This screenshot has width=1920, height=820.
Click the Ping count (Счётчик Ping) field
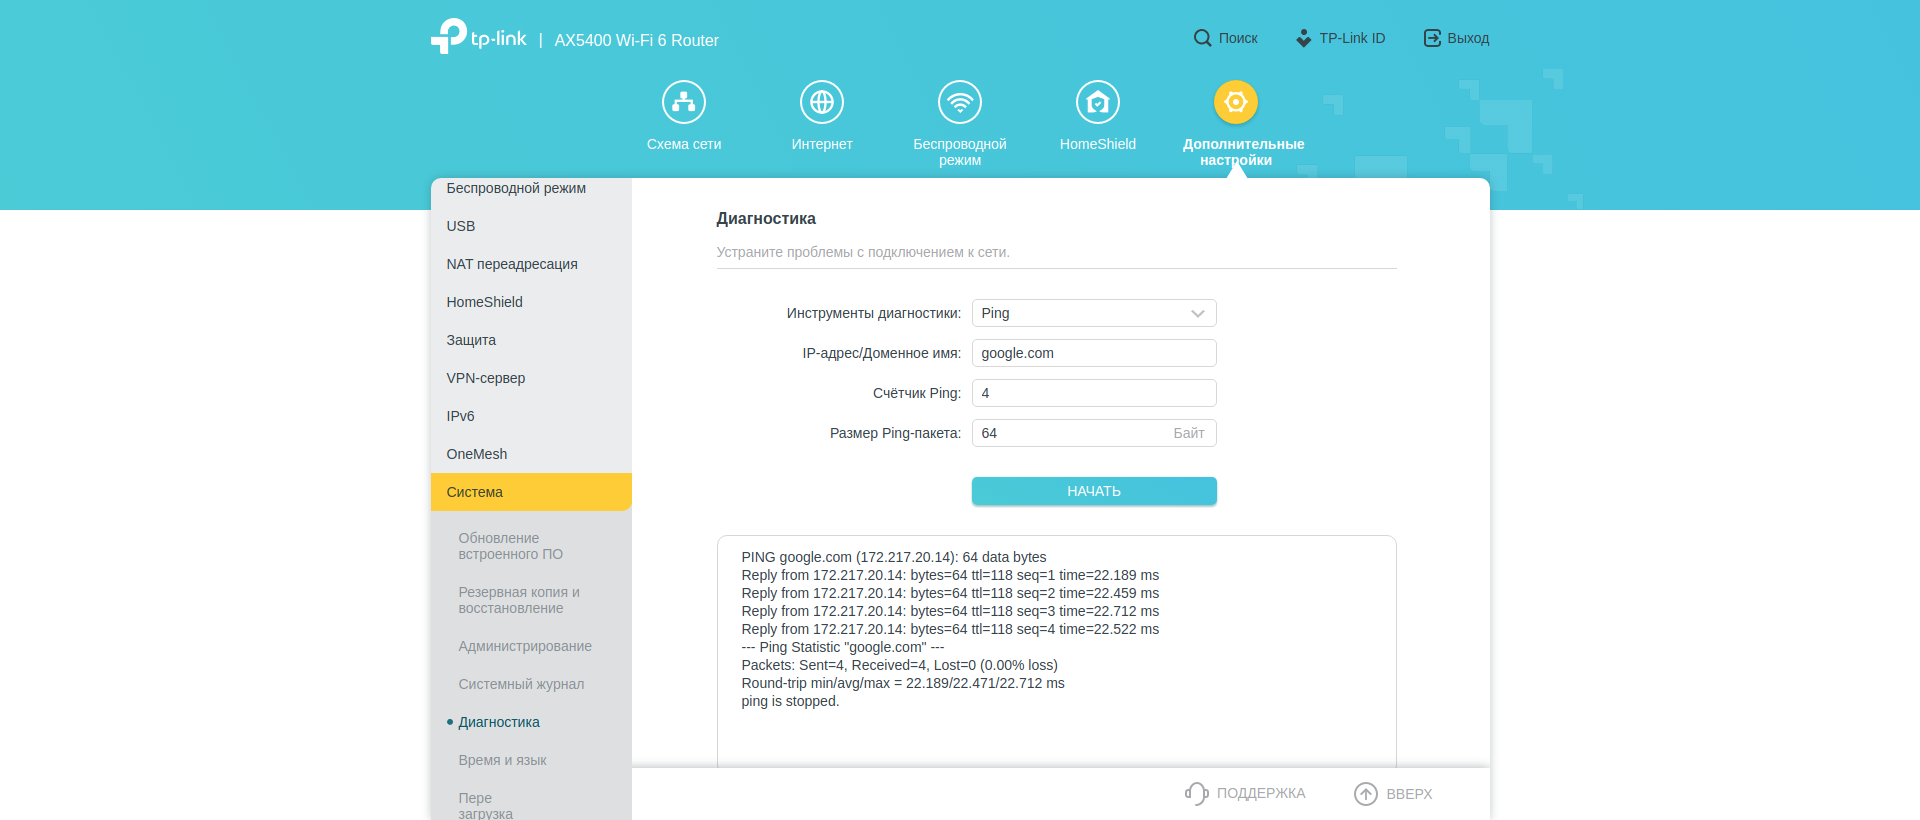click(1094, 393)
